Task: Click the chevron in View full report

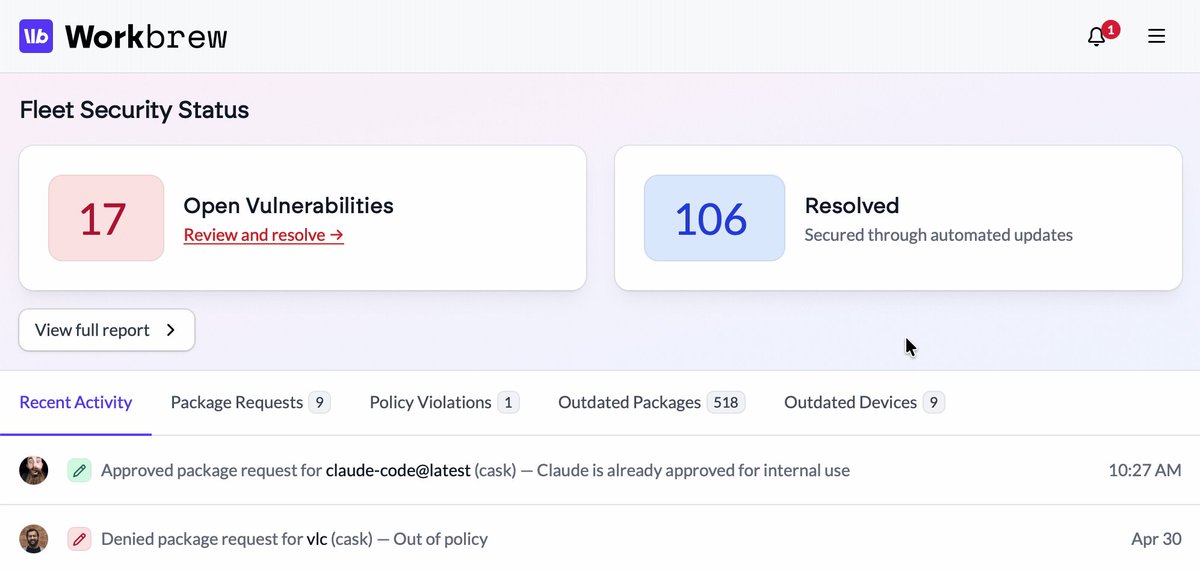Action: (171, 330)
